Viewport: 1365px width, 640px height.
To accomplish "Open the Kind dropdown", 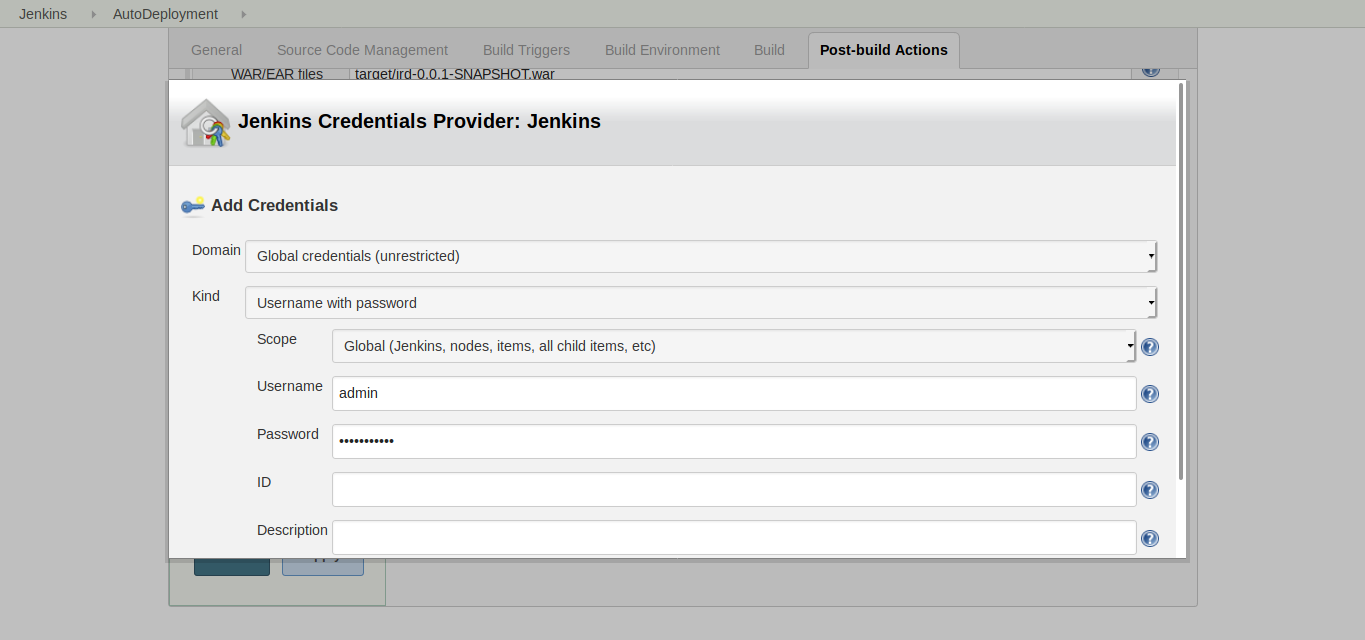I will tap(701, 302).
